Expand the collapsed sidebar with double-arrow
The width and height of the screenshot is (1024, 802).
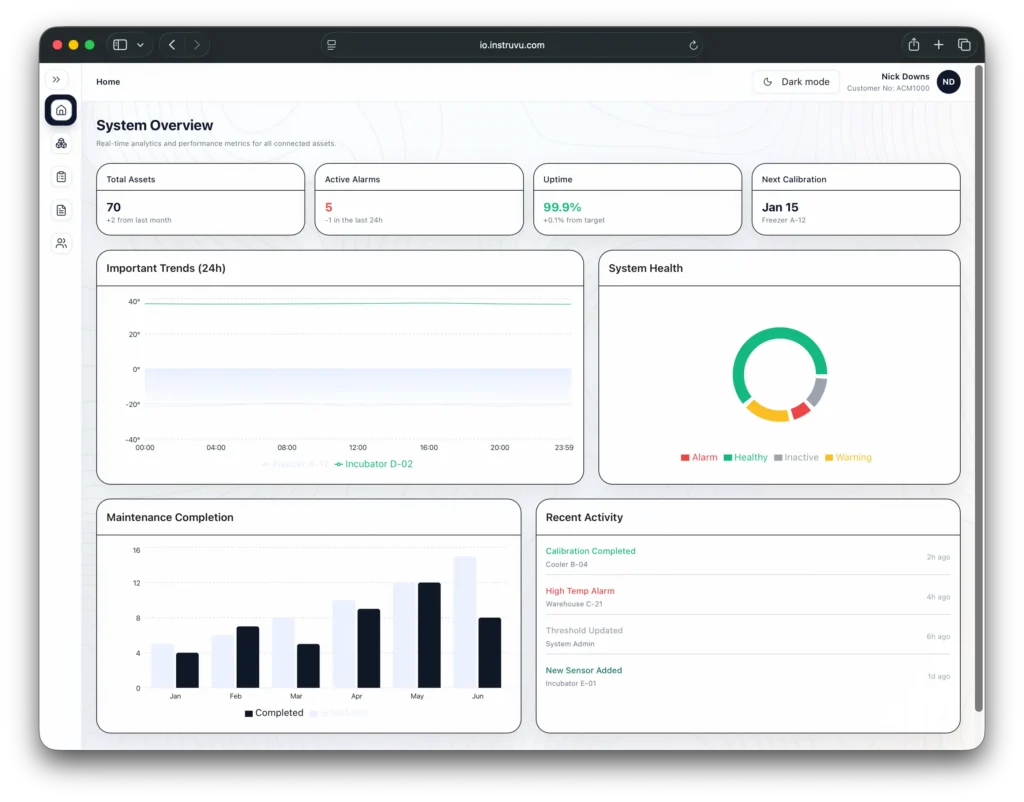57,78
